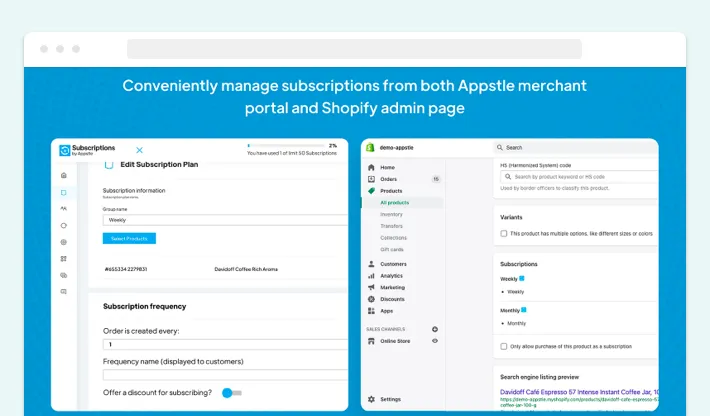
Task: Click the Marketing megaphone icon
Action: click(x=371, y=287)
